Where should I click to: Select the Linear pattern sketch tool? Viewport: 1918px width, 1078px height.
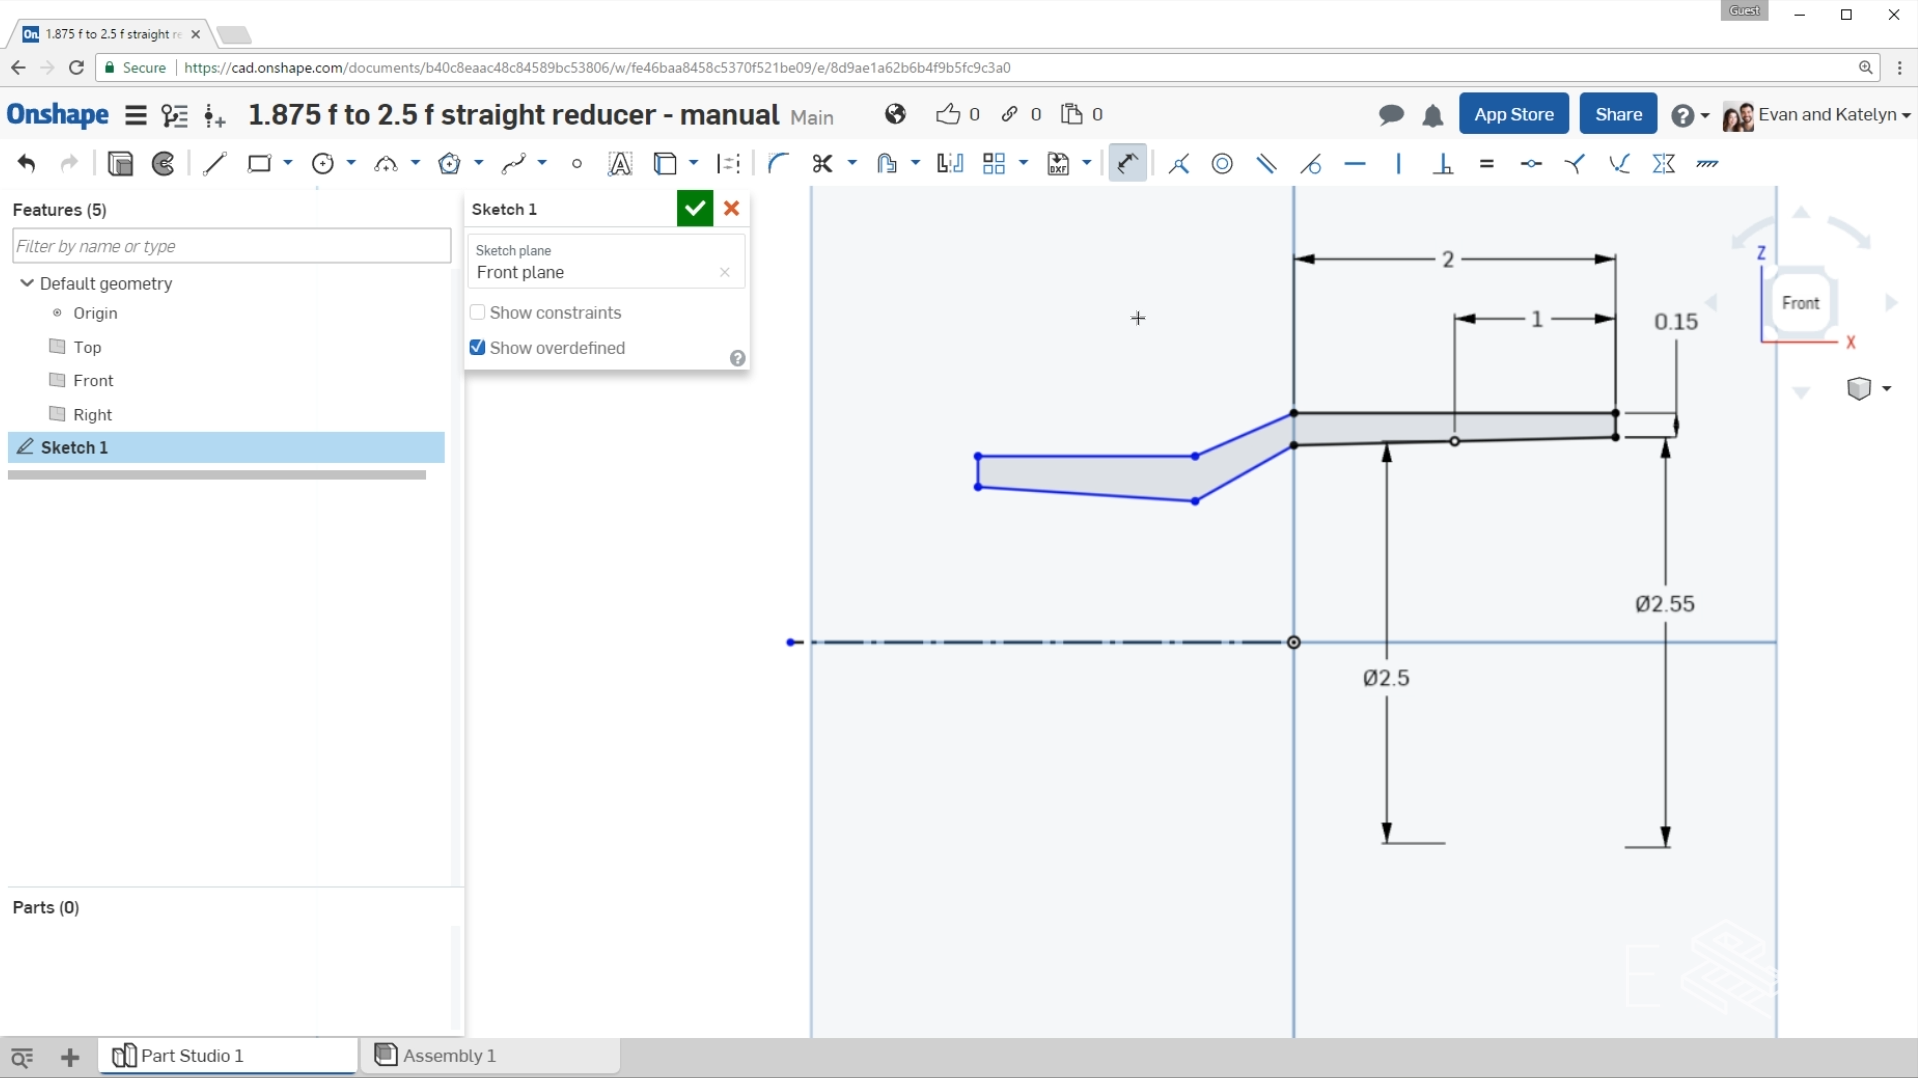(x=994, y=164)
